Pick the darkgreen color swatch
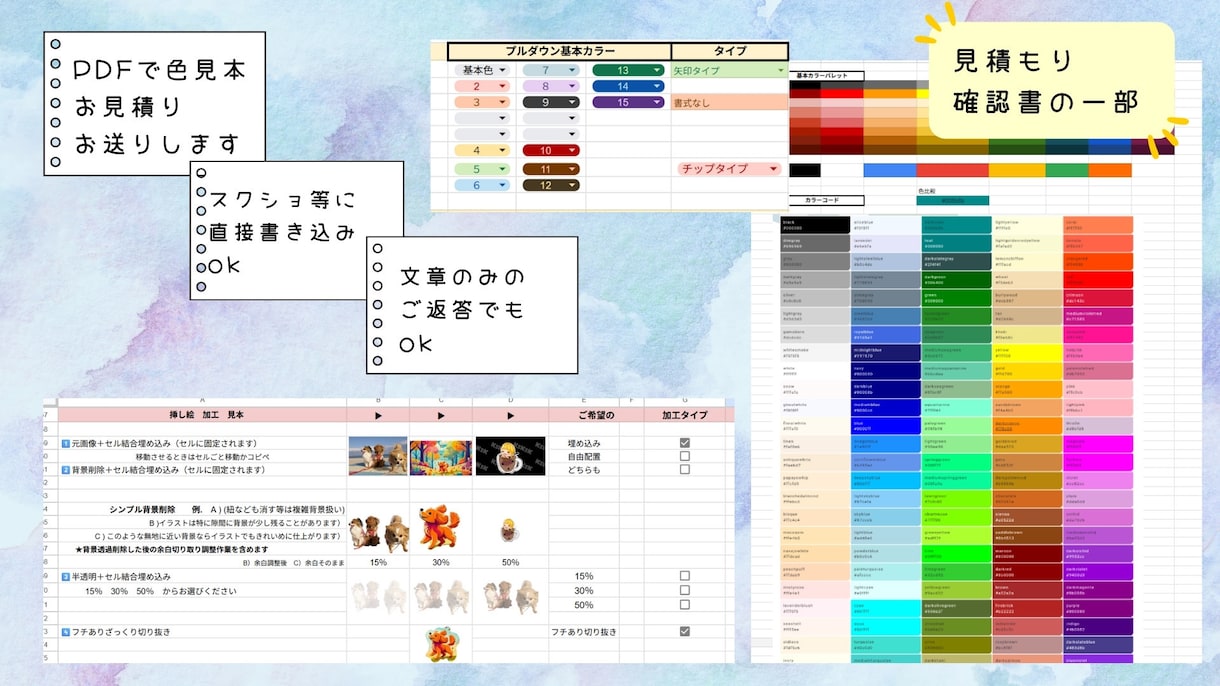 coord(956,279)
